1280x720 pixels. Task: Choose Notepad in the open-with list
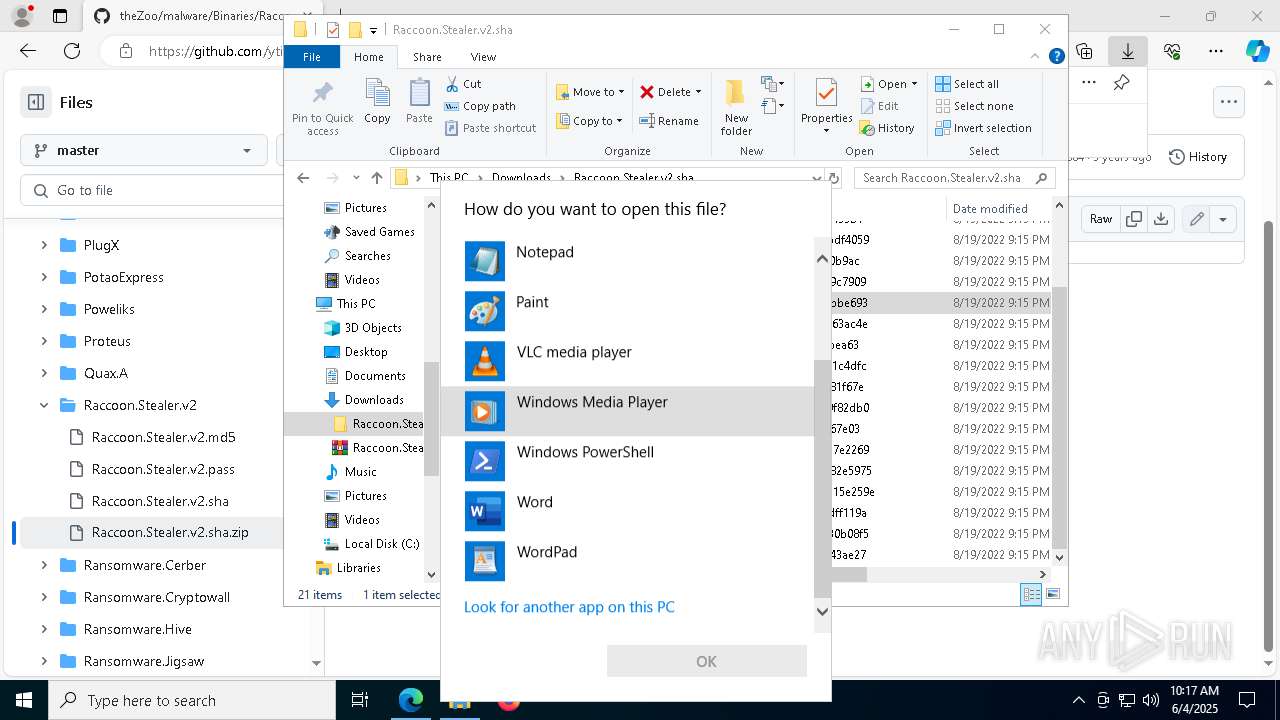pos(627,261)
